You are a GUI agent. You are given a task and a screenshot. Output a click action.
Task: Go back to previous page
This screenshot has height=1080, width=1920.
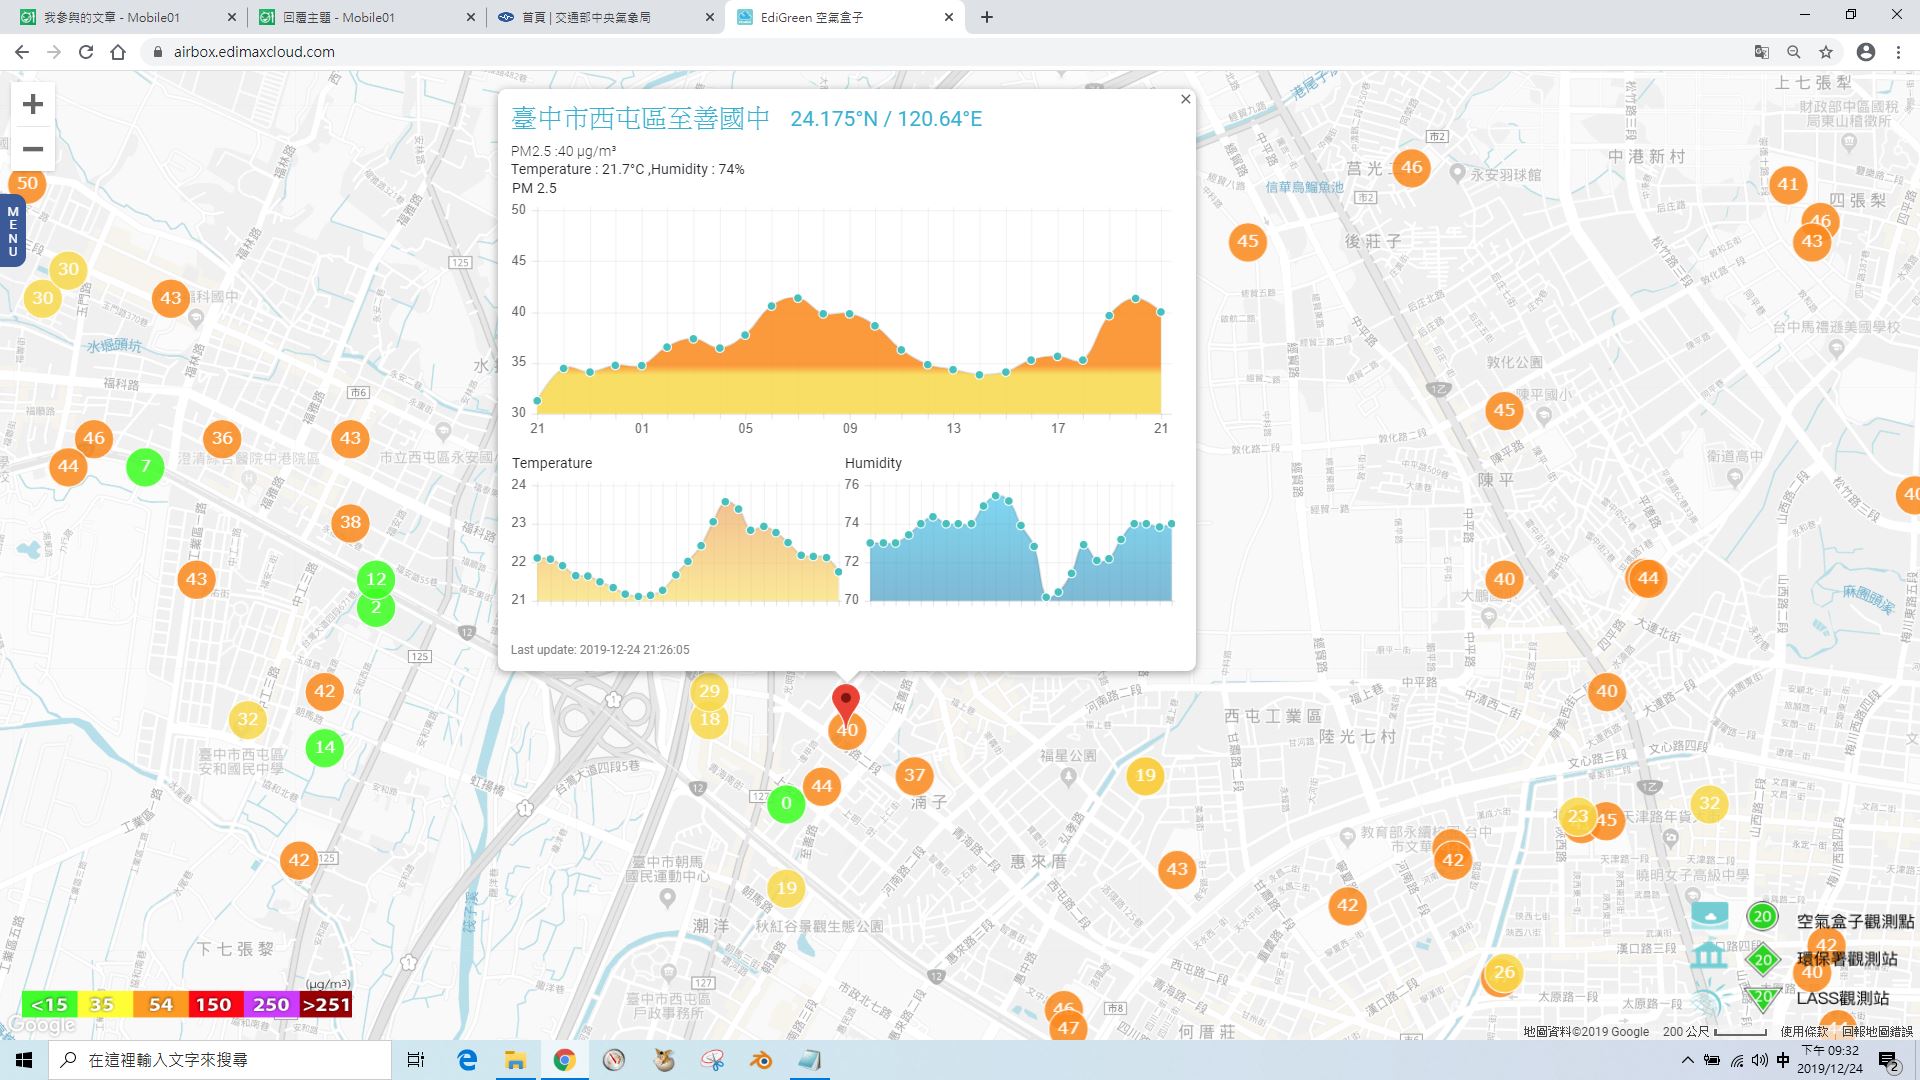pos(22,52)
